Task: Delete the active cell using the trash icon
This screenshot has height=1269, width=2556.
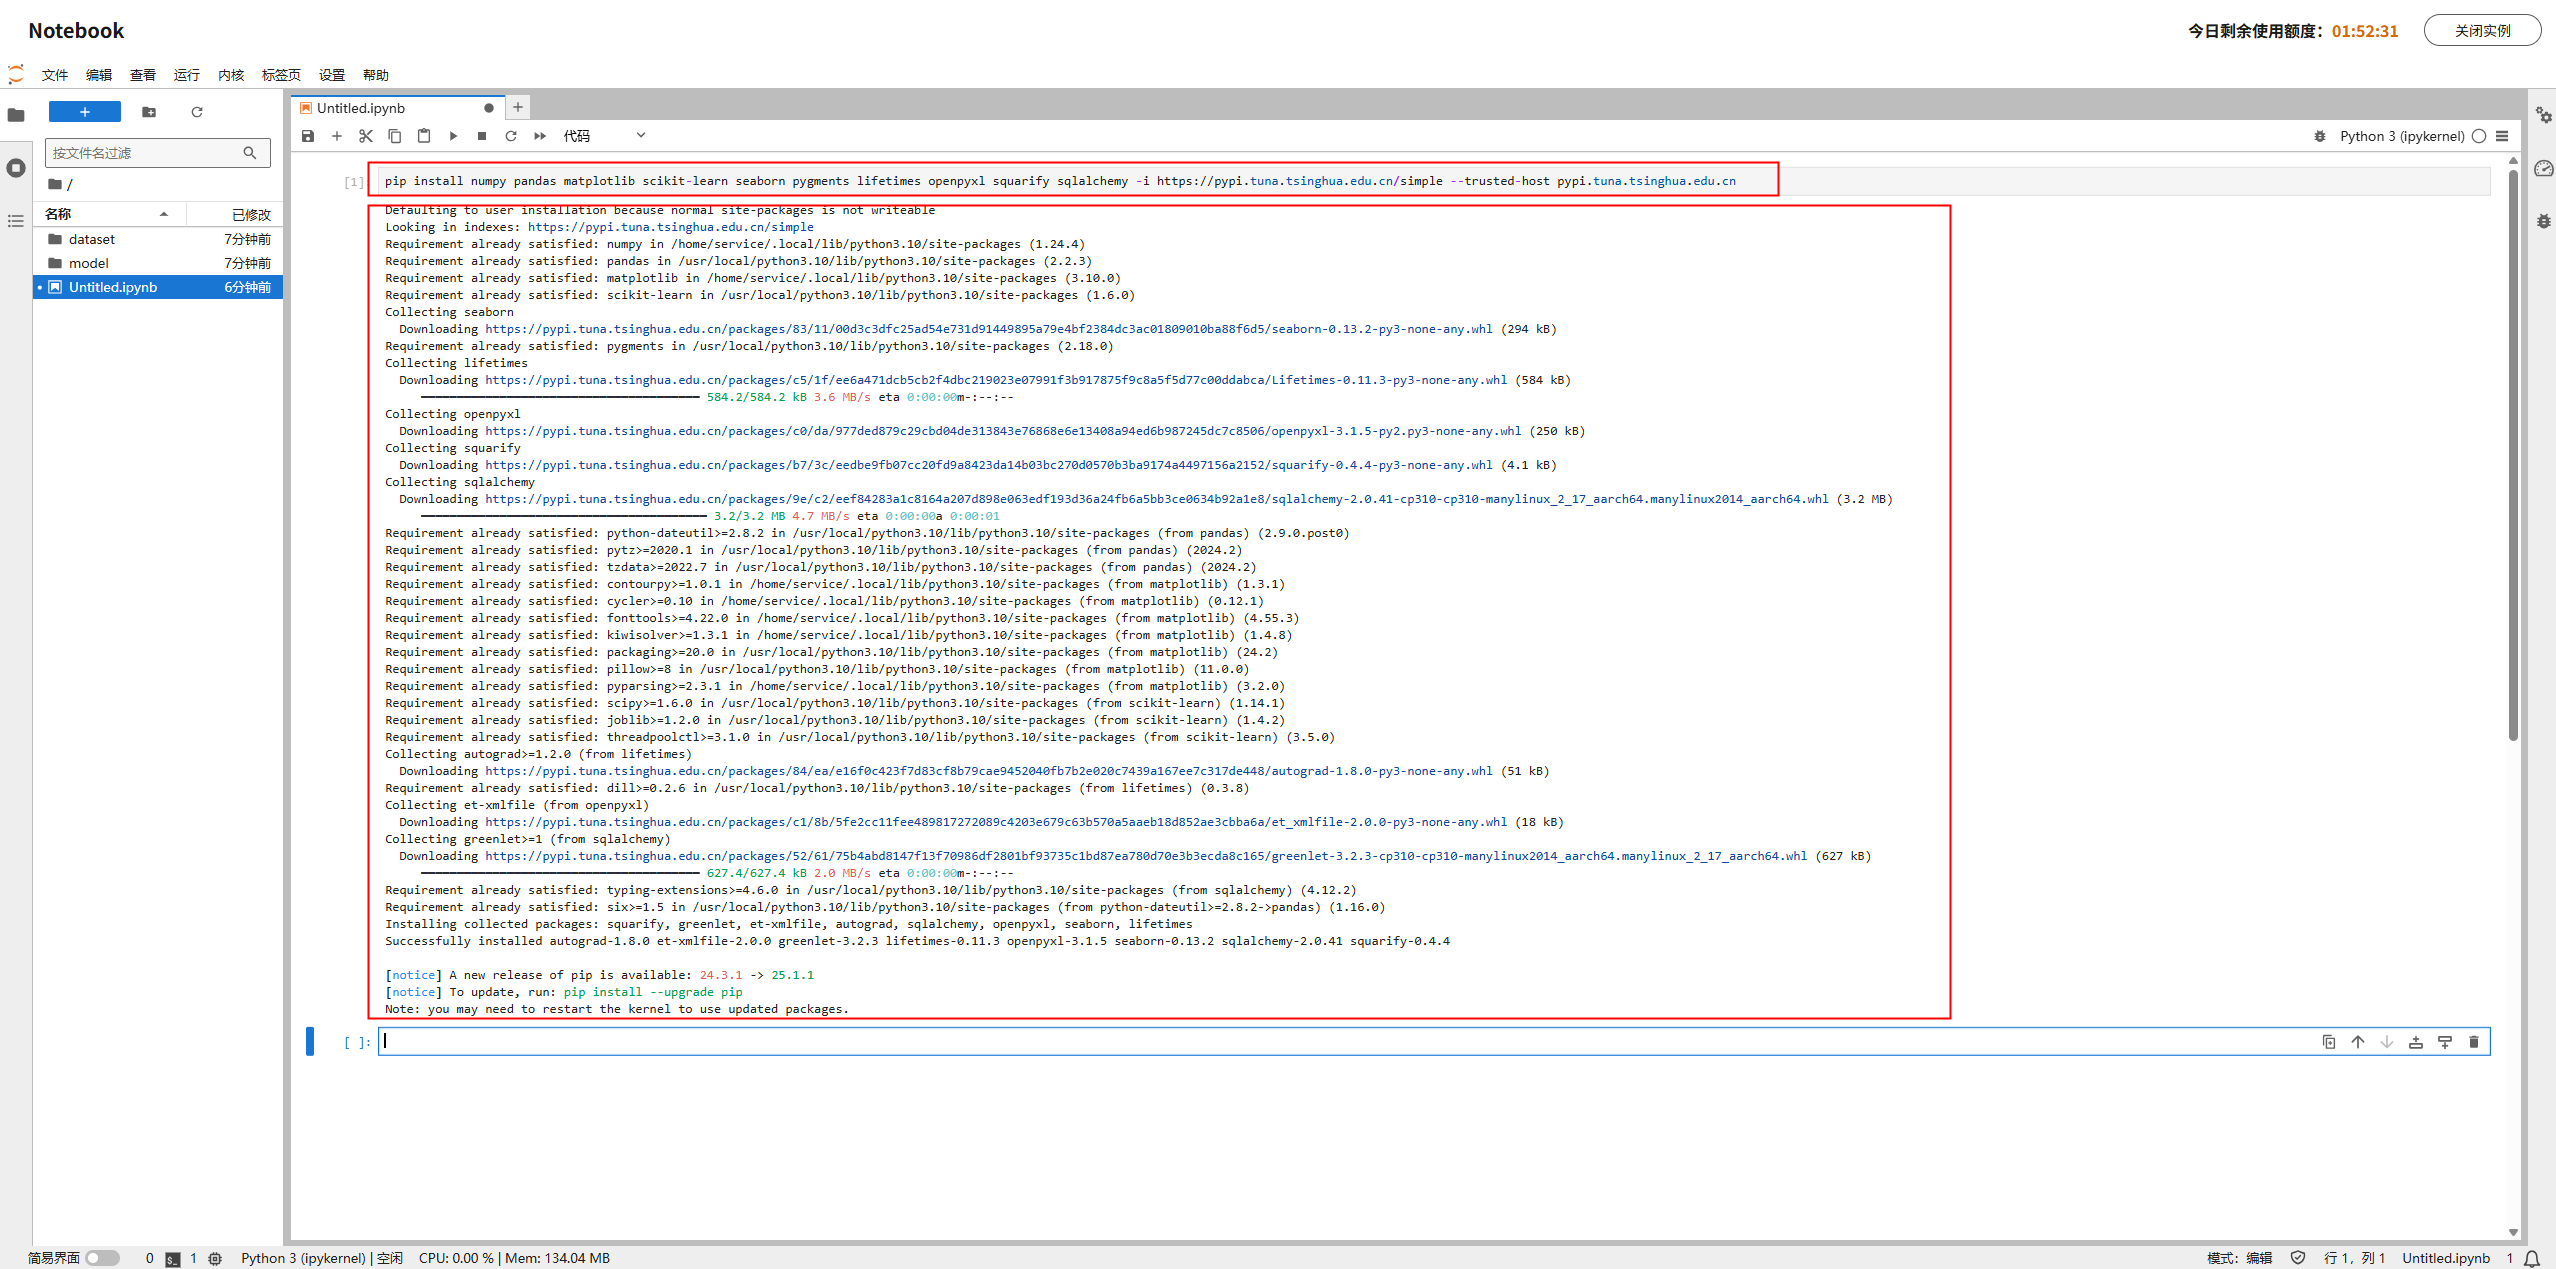Action: pos(2473,1042)
